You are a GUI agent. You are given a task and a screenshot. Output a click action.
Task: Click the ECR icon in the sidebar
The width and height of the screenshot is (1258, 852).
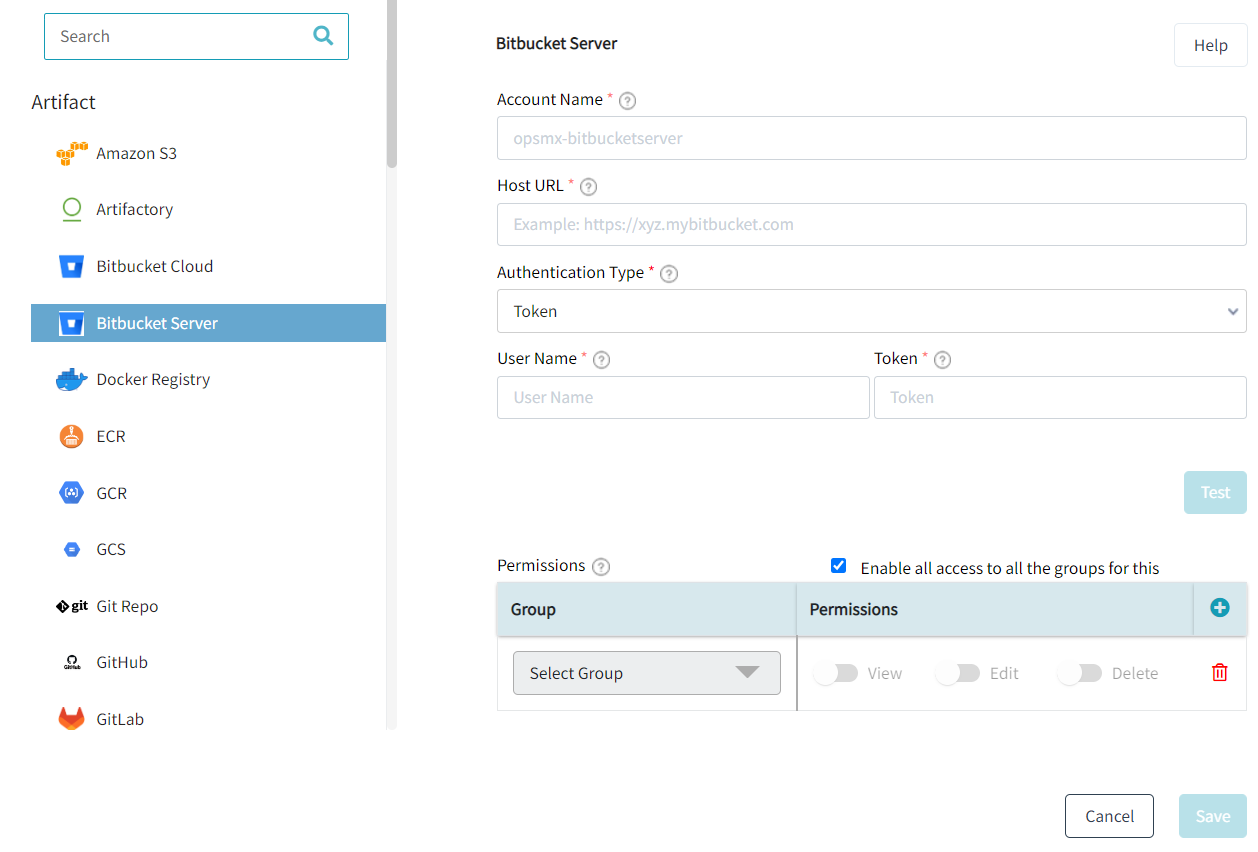click(70, 436)
